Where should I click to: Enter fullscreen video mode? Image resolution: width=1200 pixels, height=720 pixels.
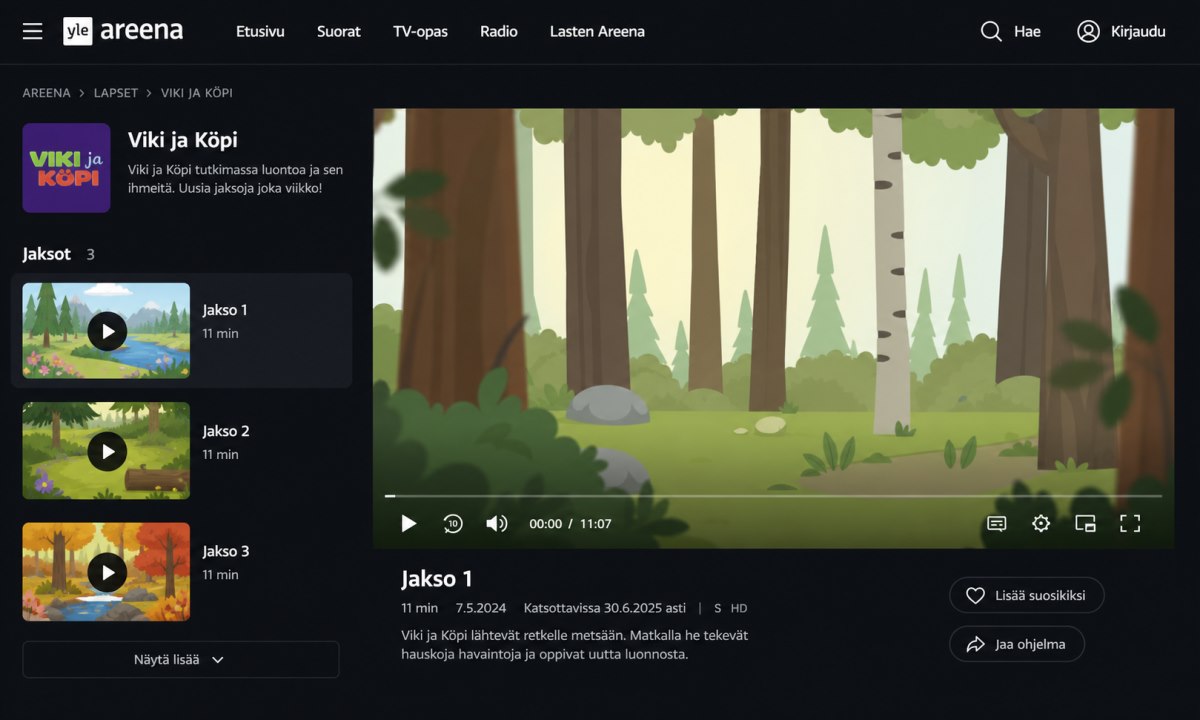click(x=1130, y=523)
